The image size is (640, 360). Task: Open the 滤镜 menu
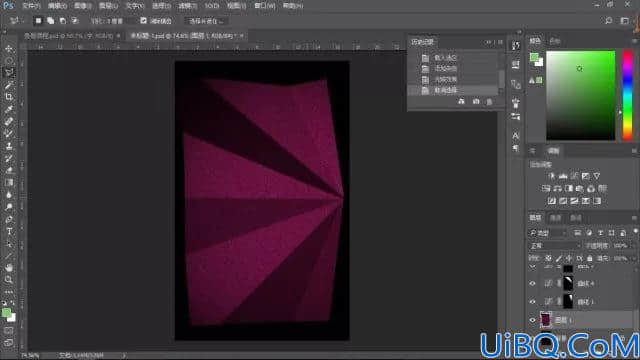click(x=187, y=6)
